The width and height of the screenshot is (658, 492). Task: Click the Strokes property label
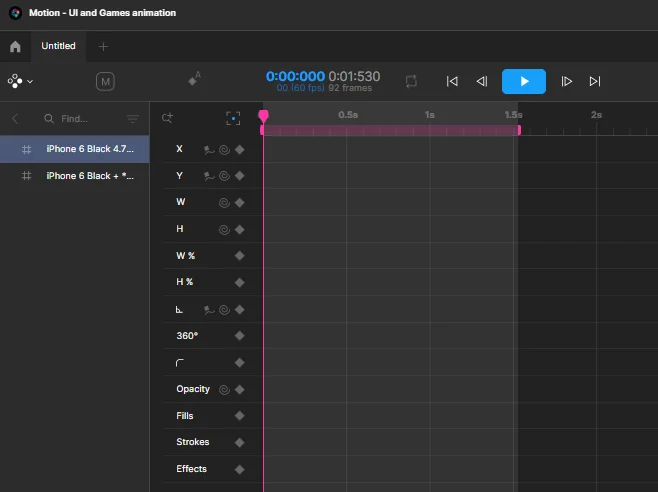(x=193, y=442)
